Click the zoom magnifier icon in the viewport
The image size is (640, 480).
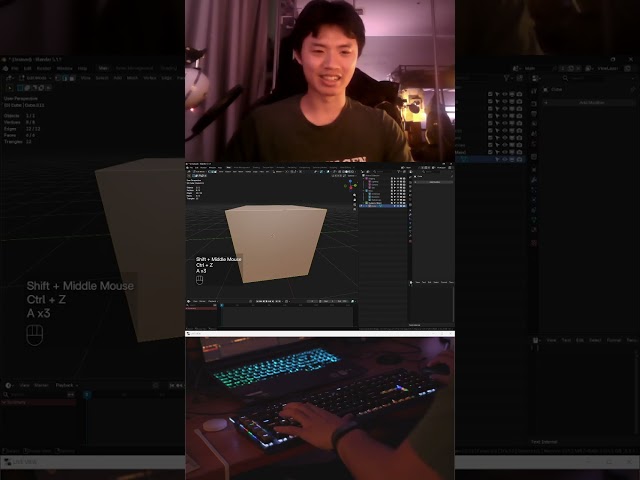pos(354,196)
